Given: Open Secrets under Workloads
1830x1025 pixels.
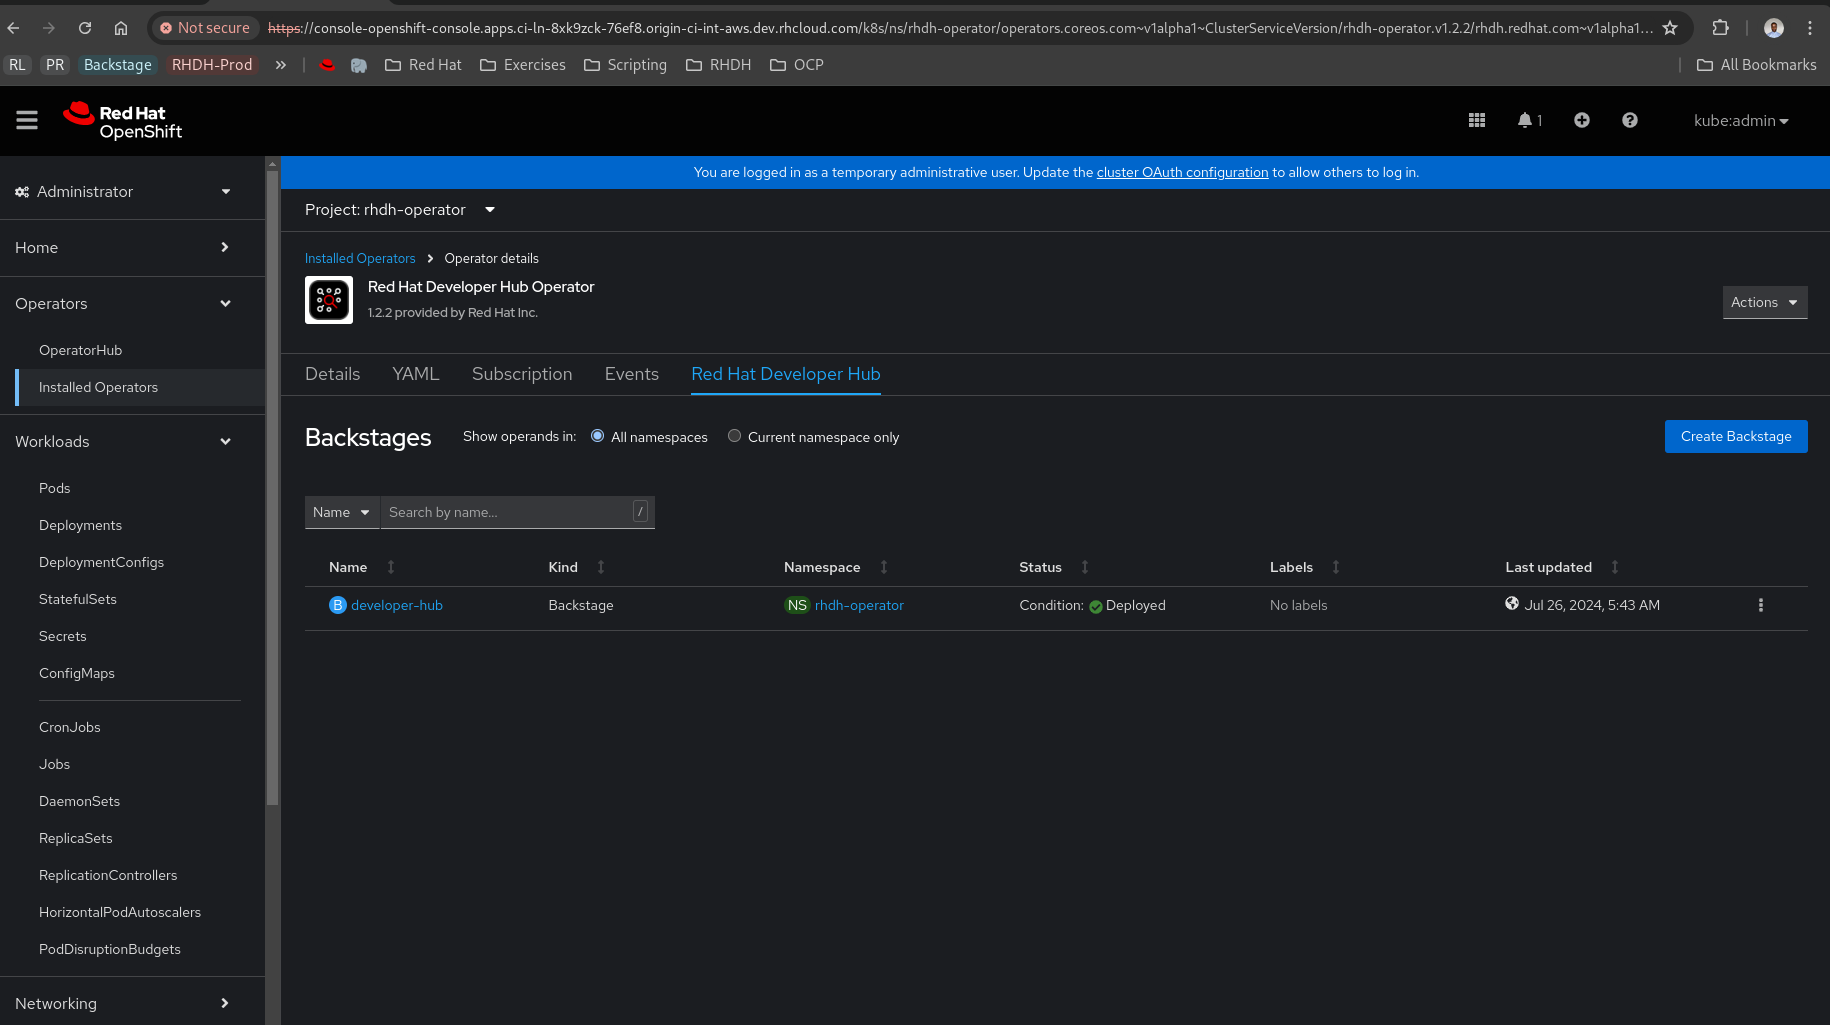Looking at the screenshot, I should (x=62, y=637).
